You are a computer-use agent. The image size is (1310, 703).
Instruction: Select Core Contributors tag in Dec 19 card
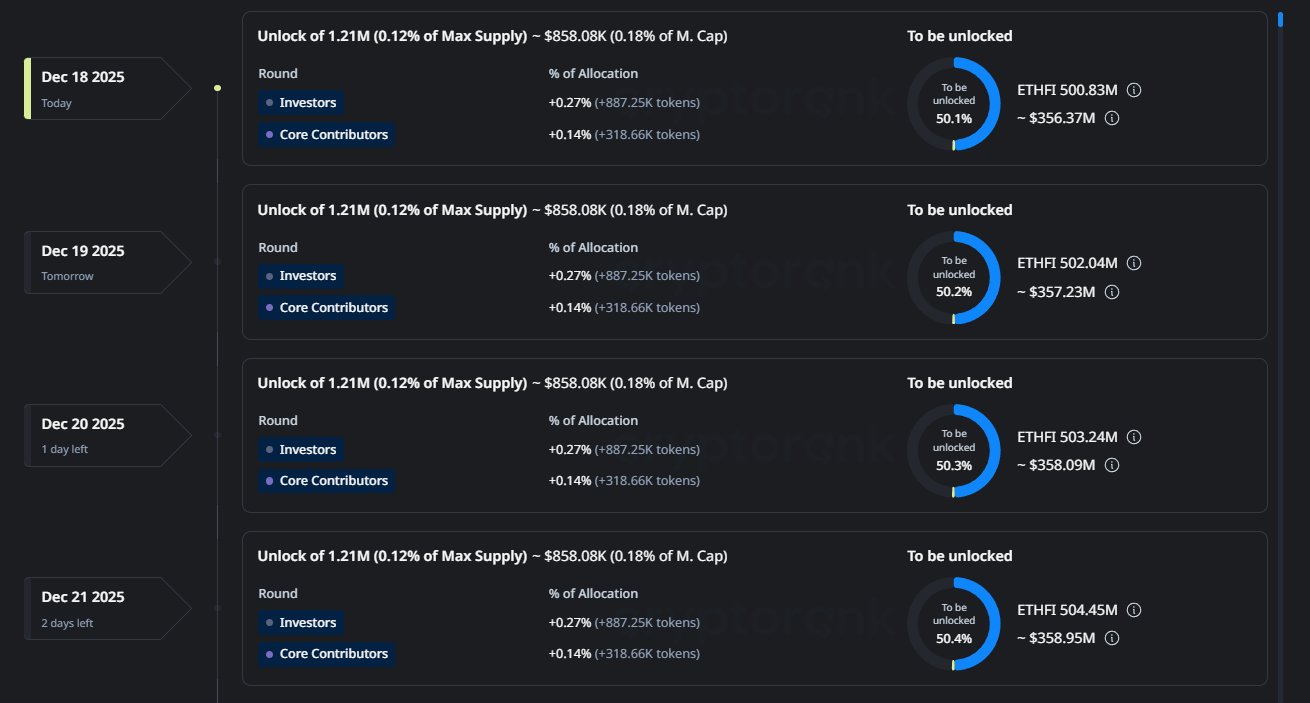click(325, 307)
